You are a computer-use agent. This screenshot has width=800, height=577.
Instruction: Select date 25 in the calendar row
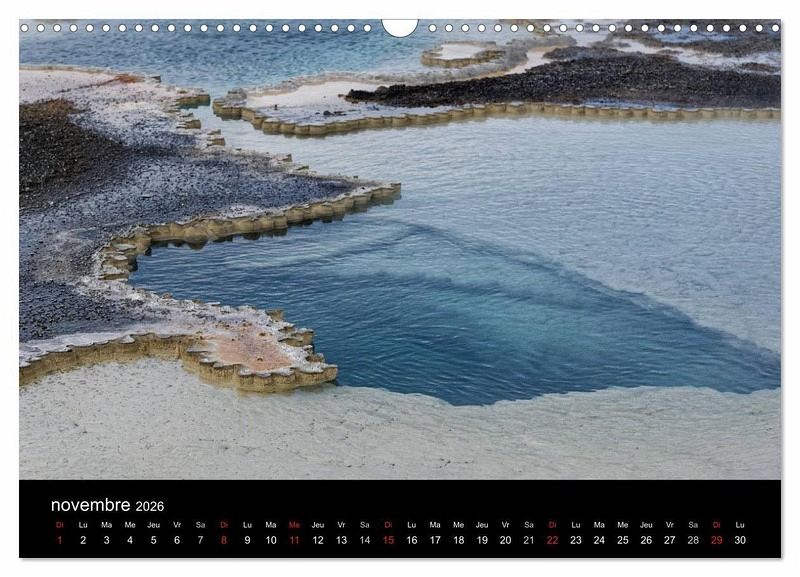click(x=623, y=540)
